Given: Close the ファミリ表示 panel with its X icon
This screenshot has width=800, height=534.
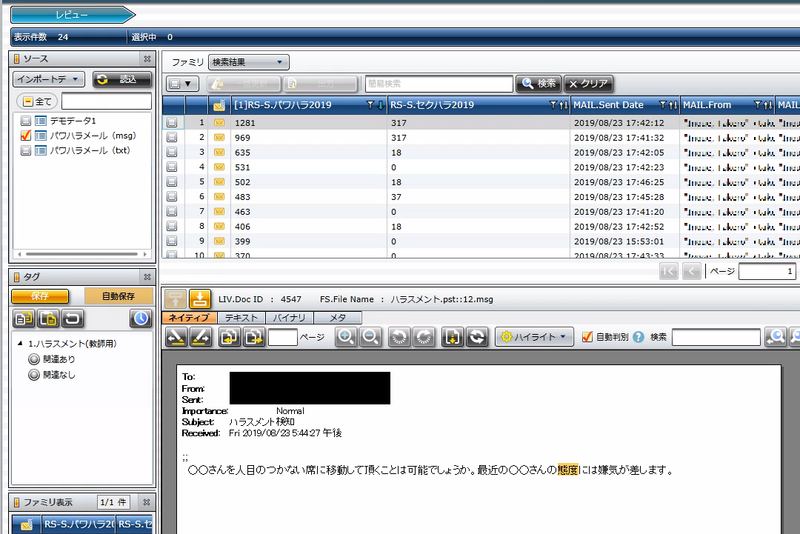Looking at the screenshot, I should (146, 502).
